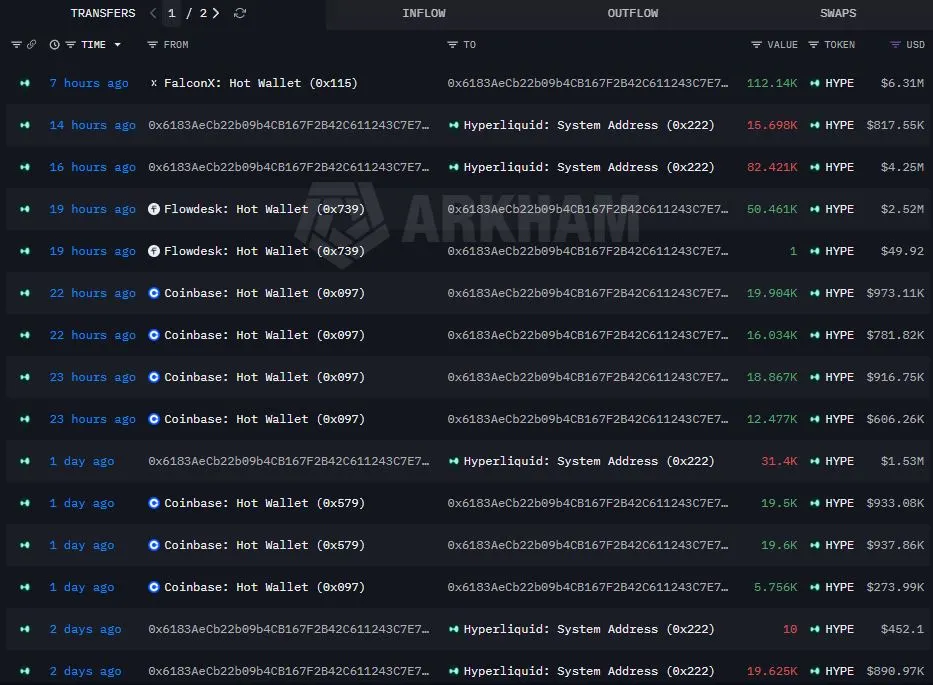Click USD amount $973.11K
The image size is (933, 685).
(x=895, y=293)
